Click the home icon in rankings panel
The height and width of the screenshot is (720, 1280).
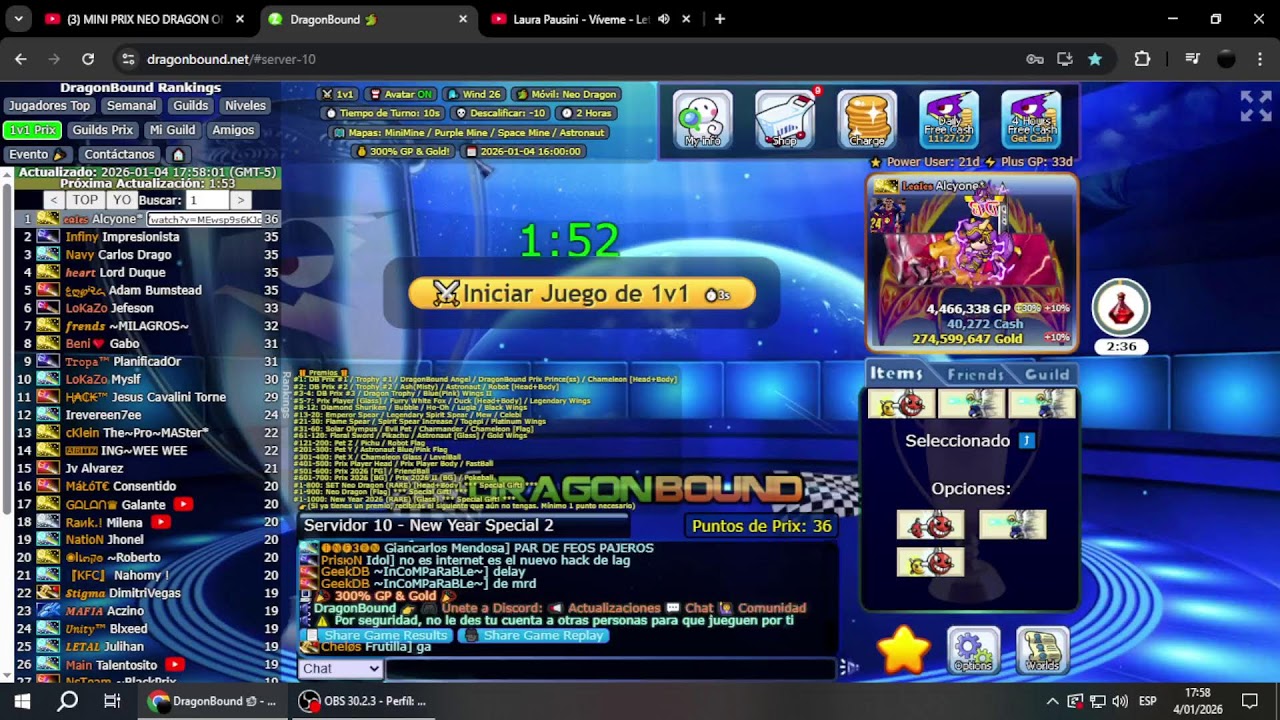(x=178, y=155)
